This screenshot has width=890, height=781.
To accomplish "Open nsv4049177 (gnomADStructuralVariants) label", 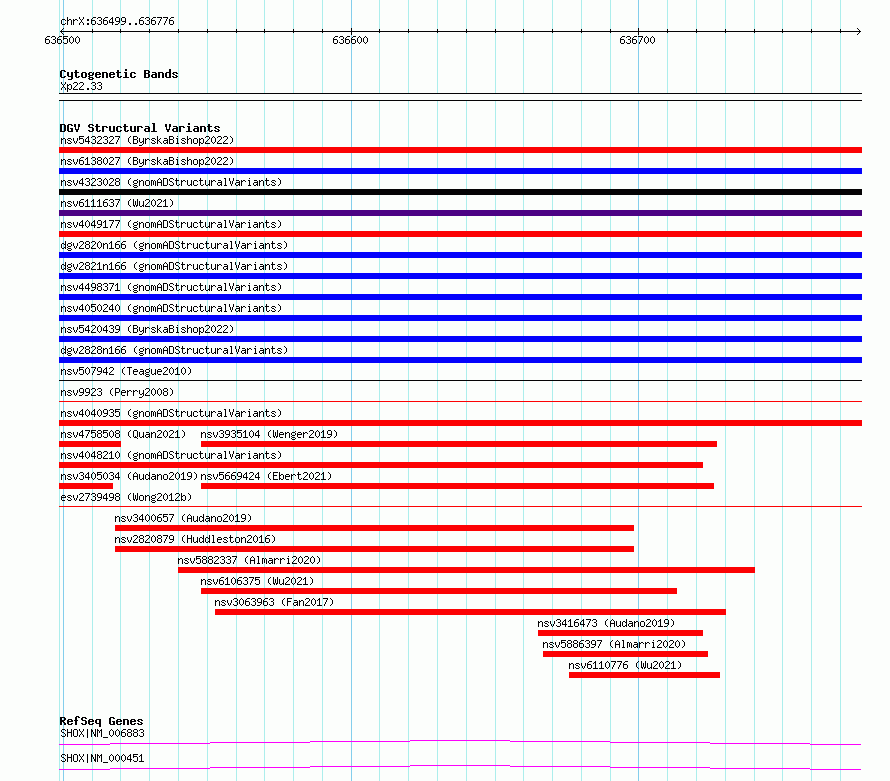I will [171, 224].
